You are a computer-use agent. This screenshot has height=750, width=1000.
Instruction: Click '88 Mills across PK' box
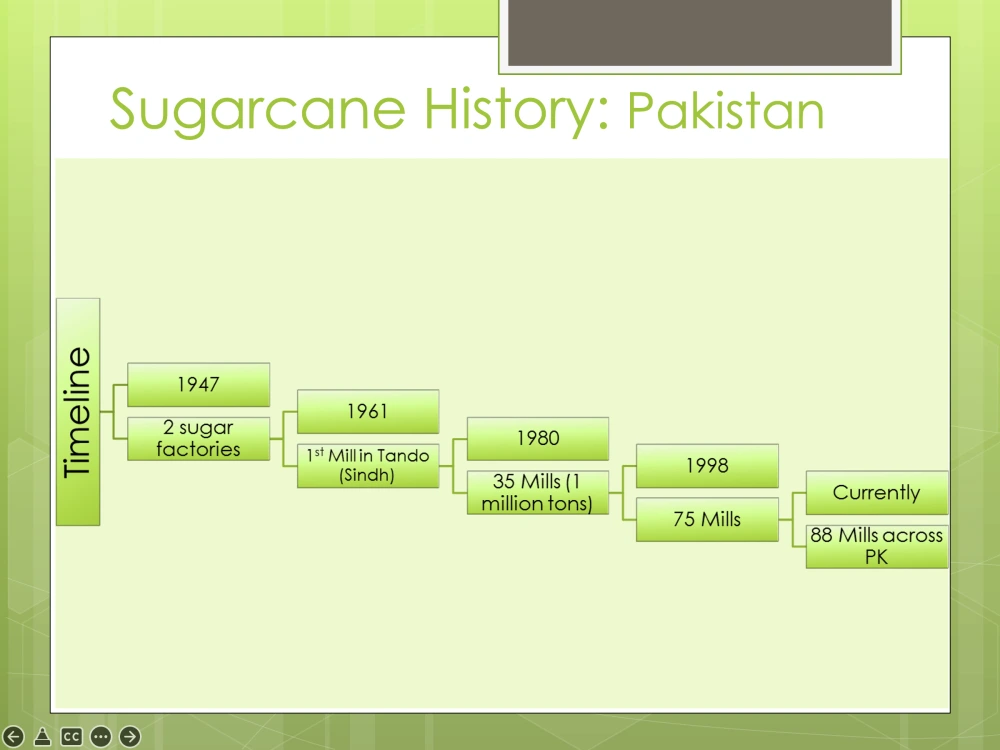pyautogui.click(x=877, y=547)
